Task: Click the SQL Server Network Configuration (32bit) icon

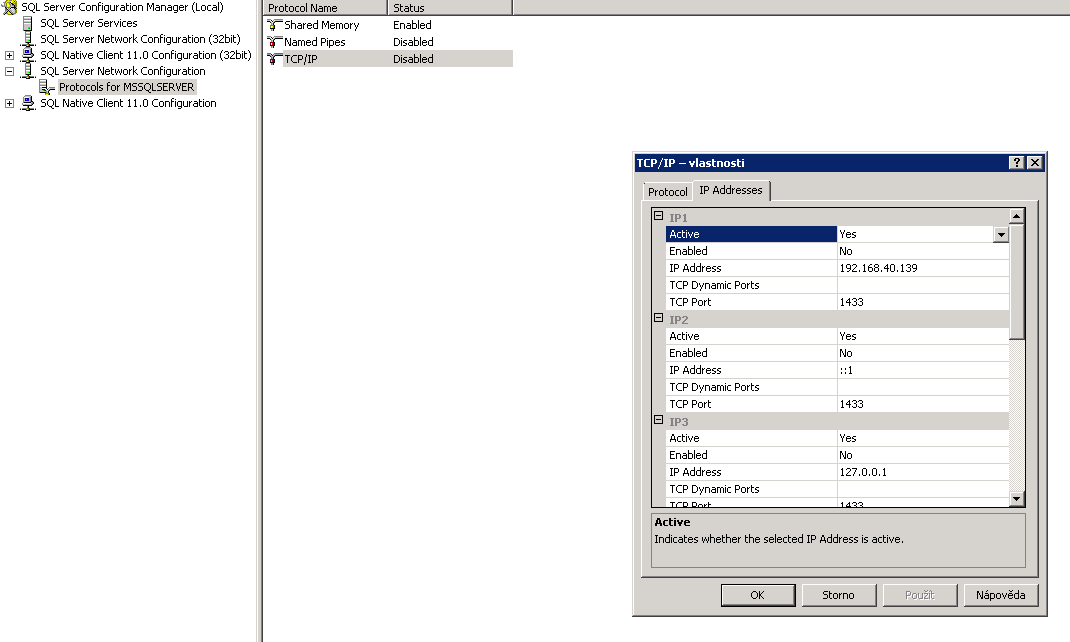Action: (x=28, y=40)
